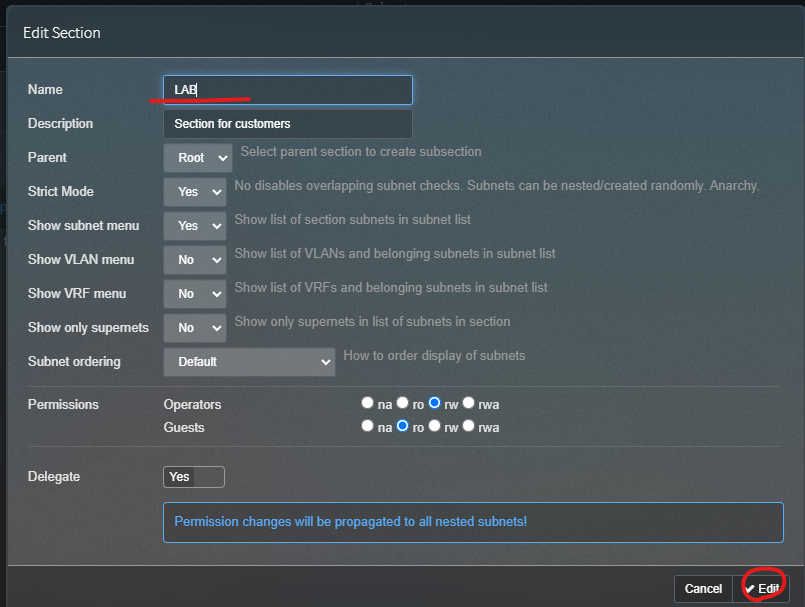This screenshot has height=607, width=805.
Task: Click 'Show only supernets in list' hint text
Action: [x=372, y=321]
